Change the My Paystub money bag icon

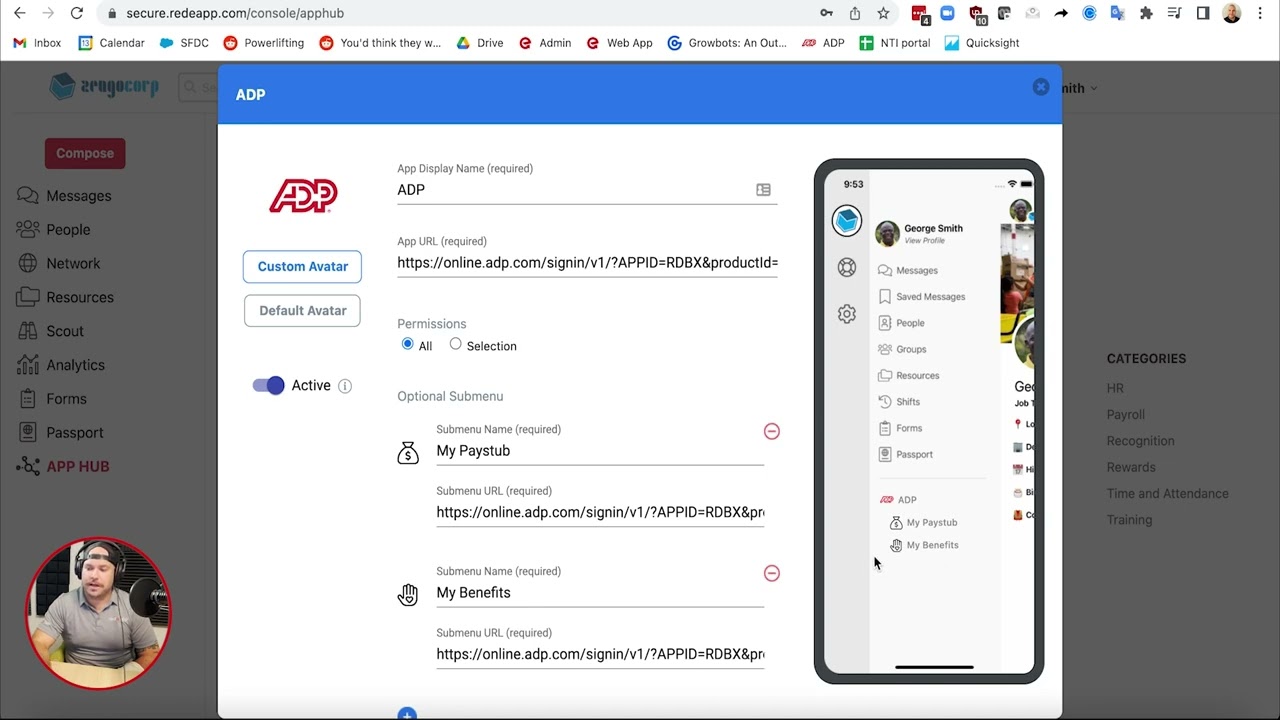[x=408, y=453]
